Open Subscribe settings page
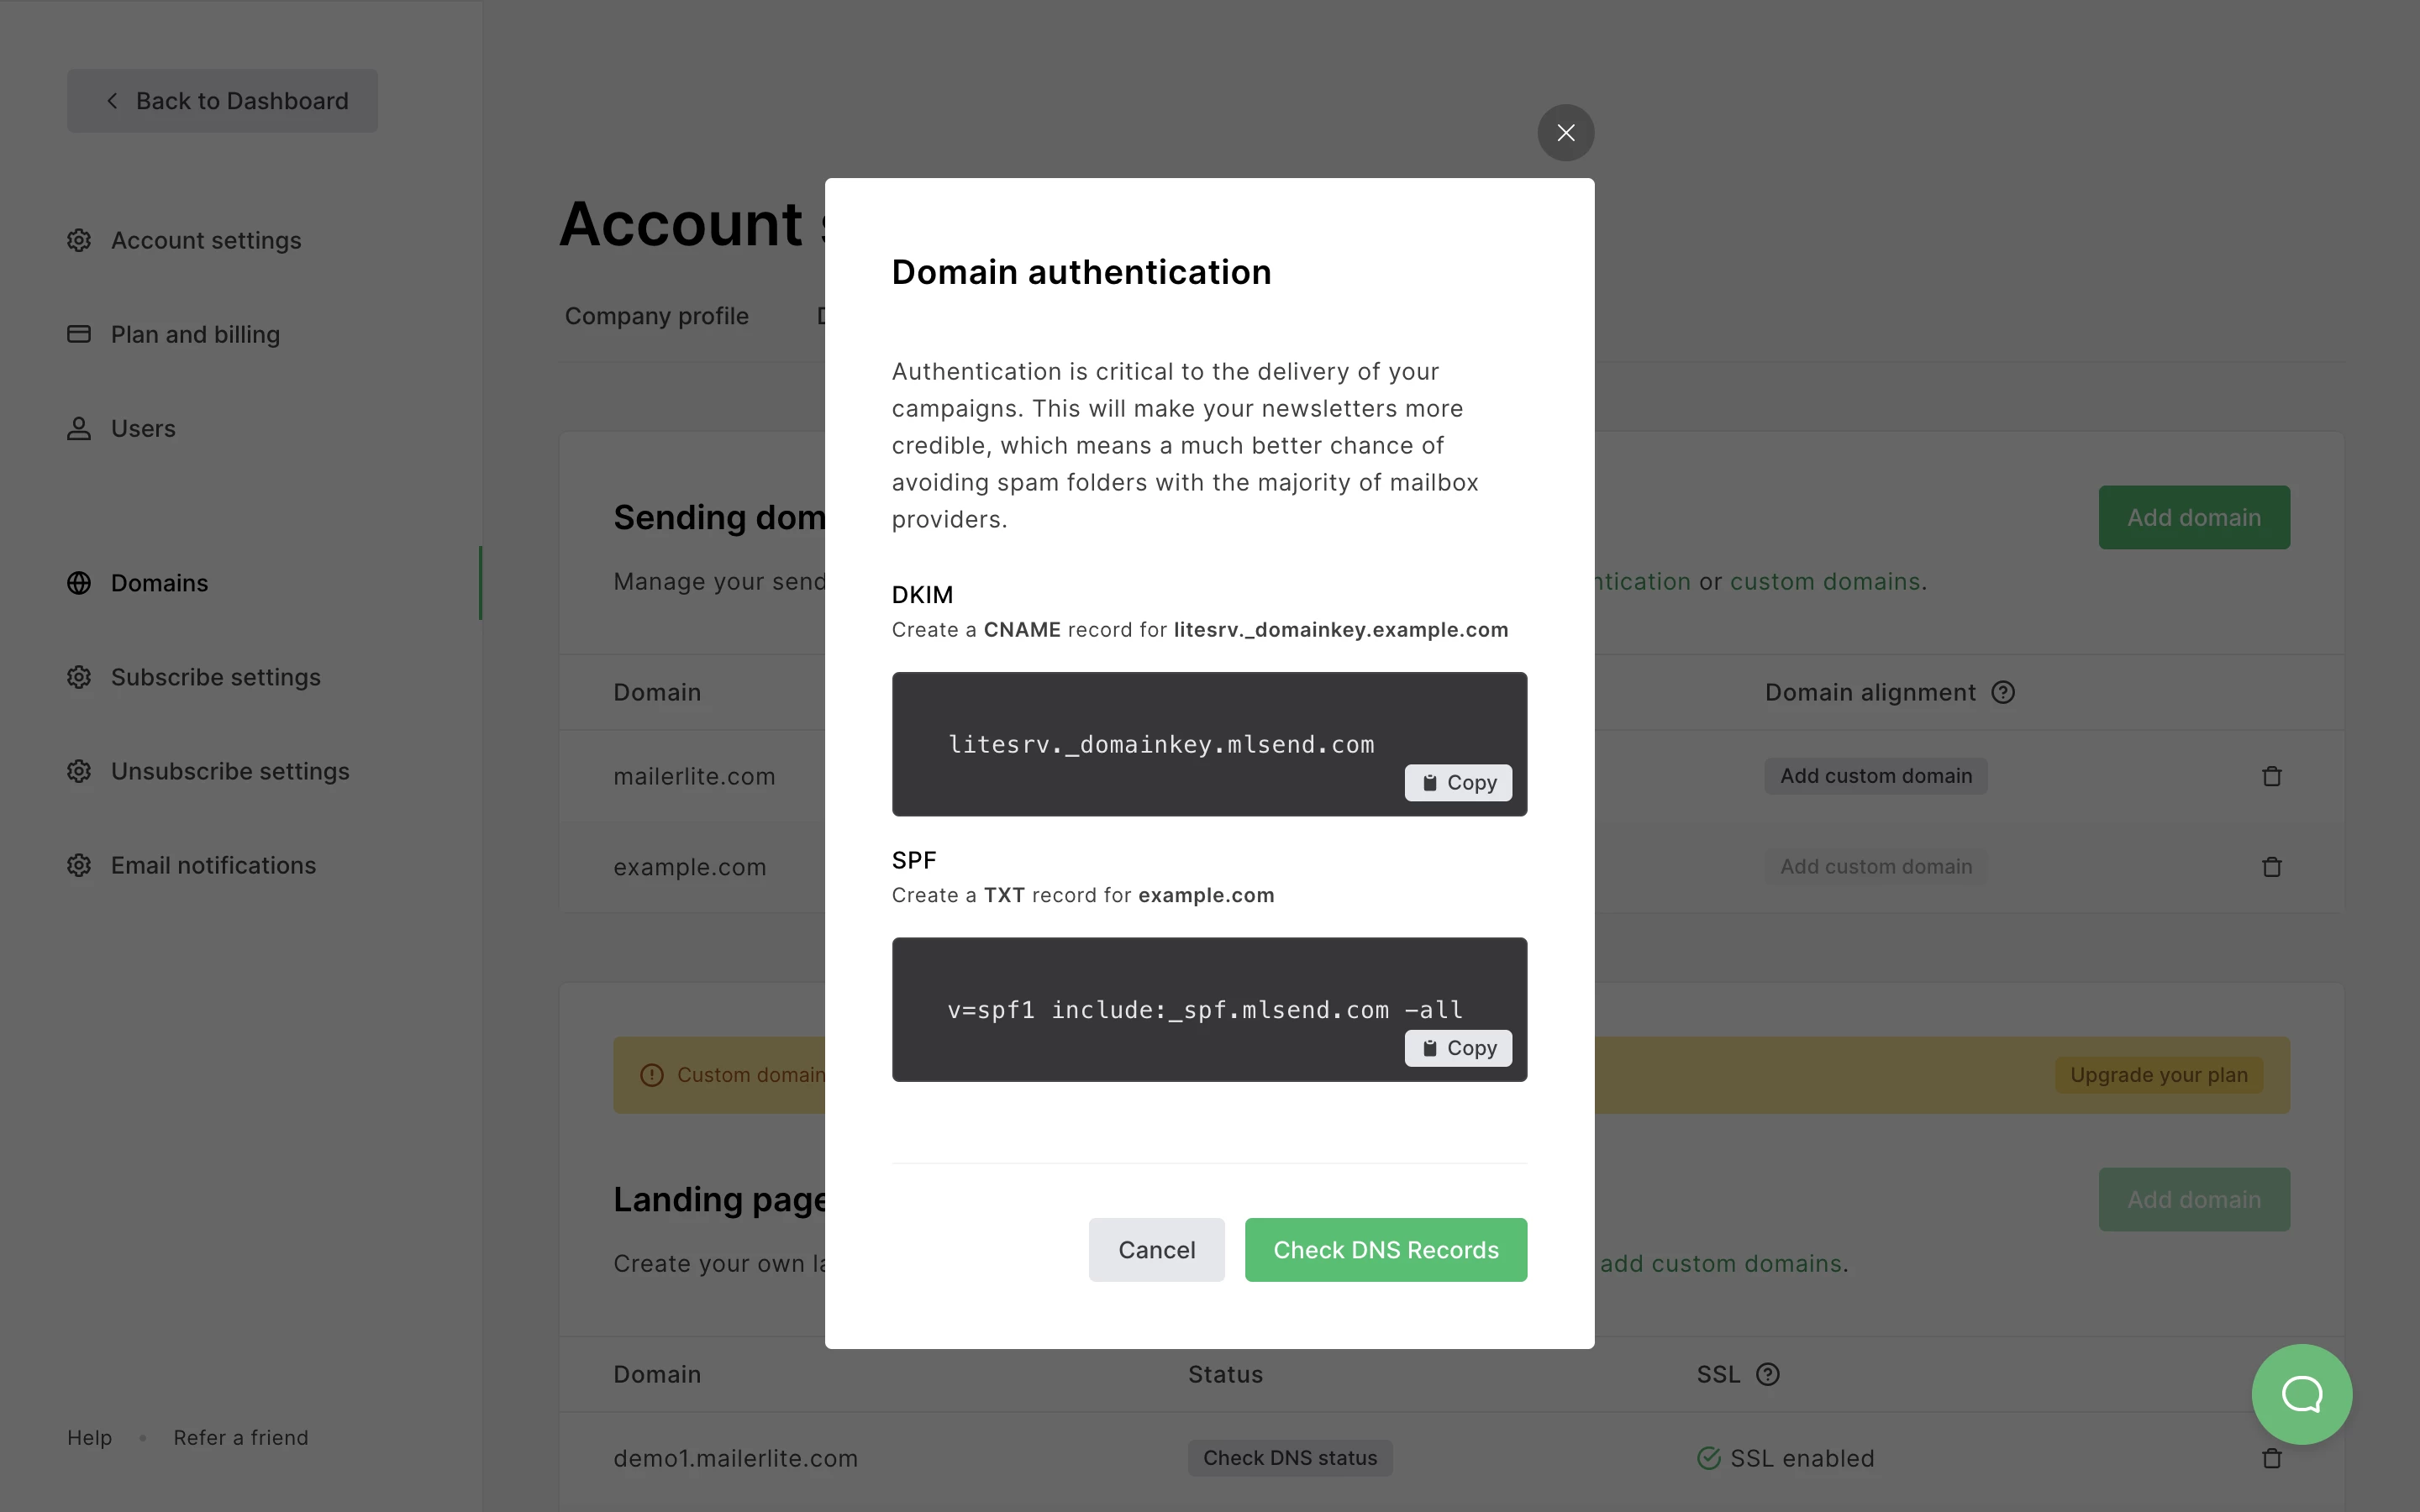Viewport: 2420px width, 1512px height. point(215,678)
